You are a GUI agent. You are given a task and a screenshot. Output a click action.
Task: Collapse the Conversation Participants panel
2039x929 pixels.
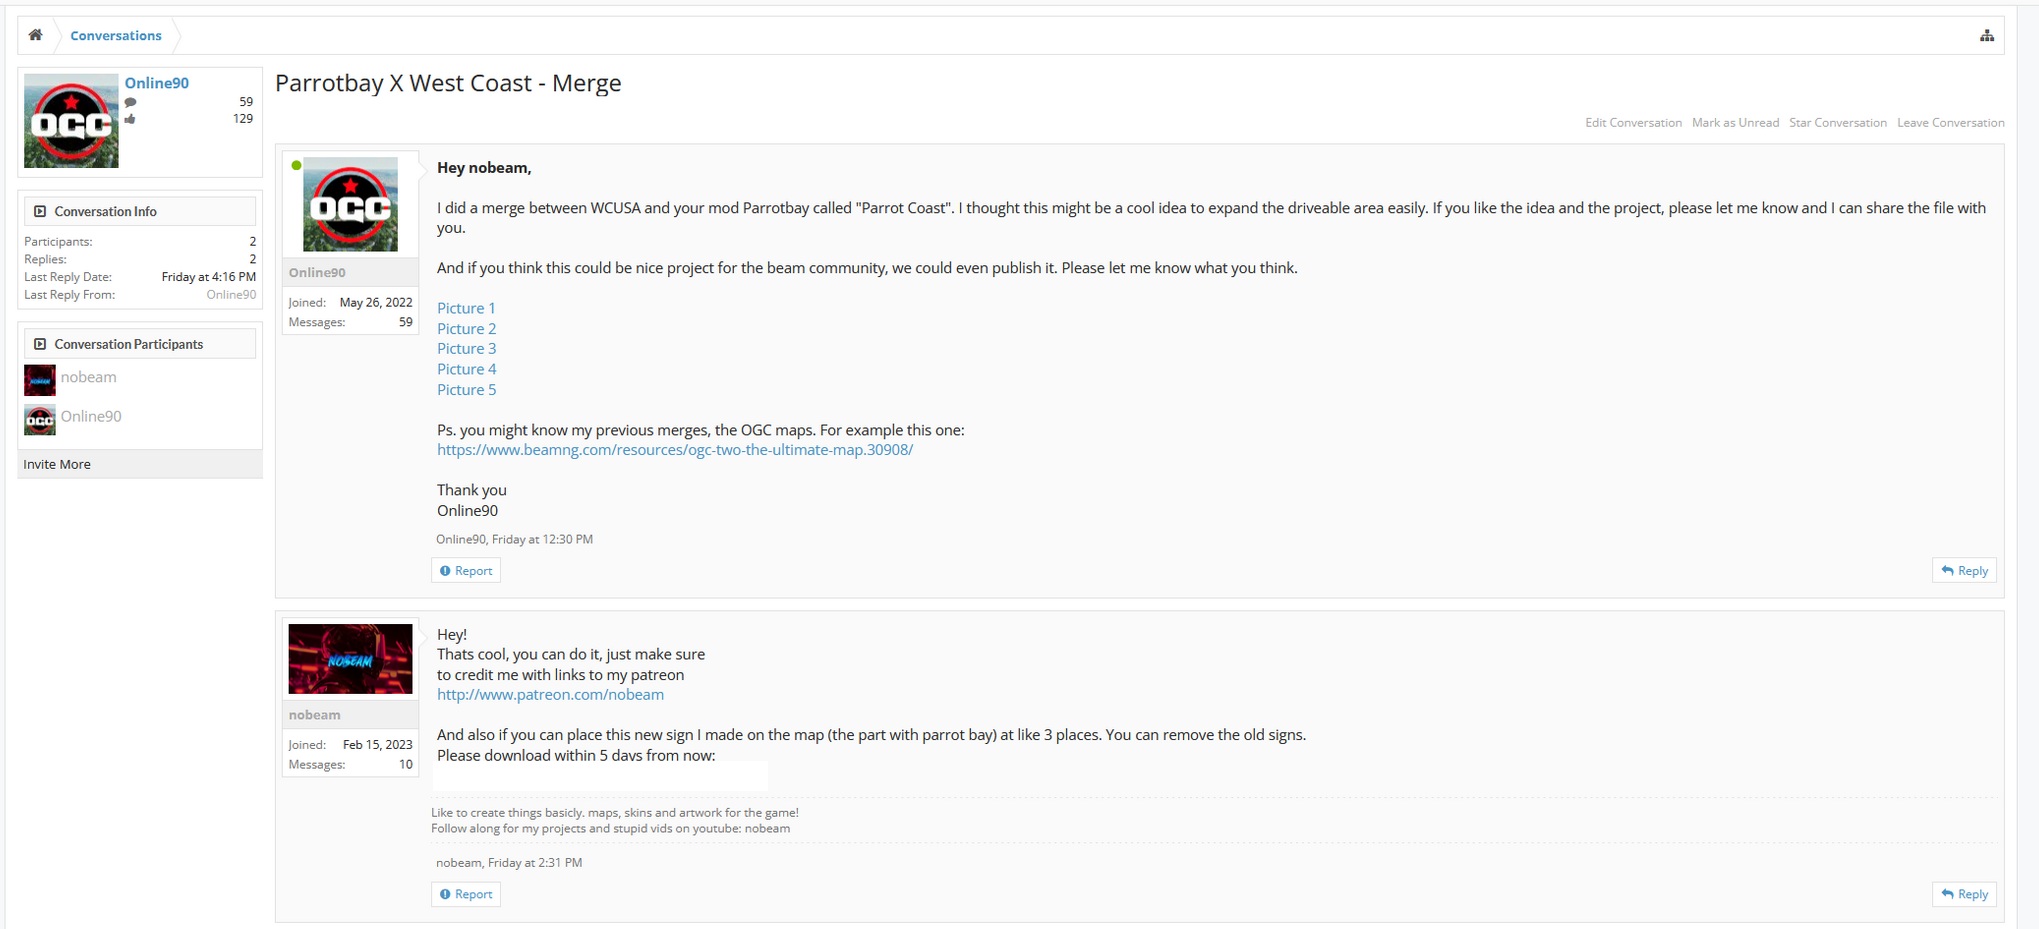click(x=40, y=344)
